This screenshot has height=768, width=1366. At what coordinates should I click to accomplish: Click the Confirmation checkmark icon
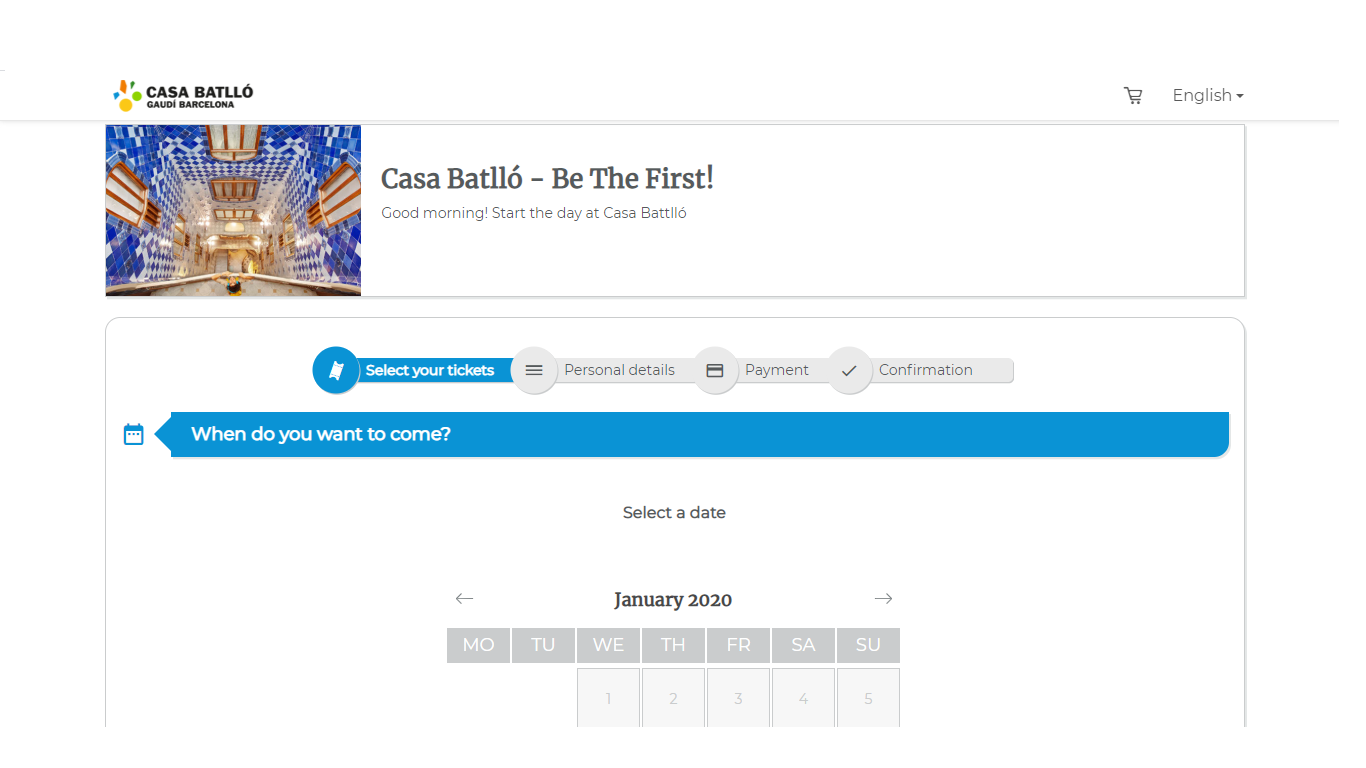pos(849,370)
